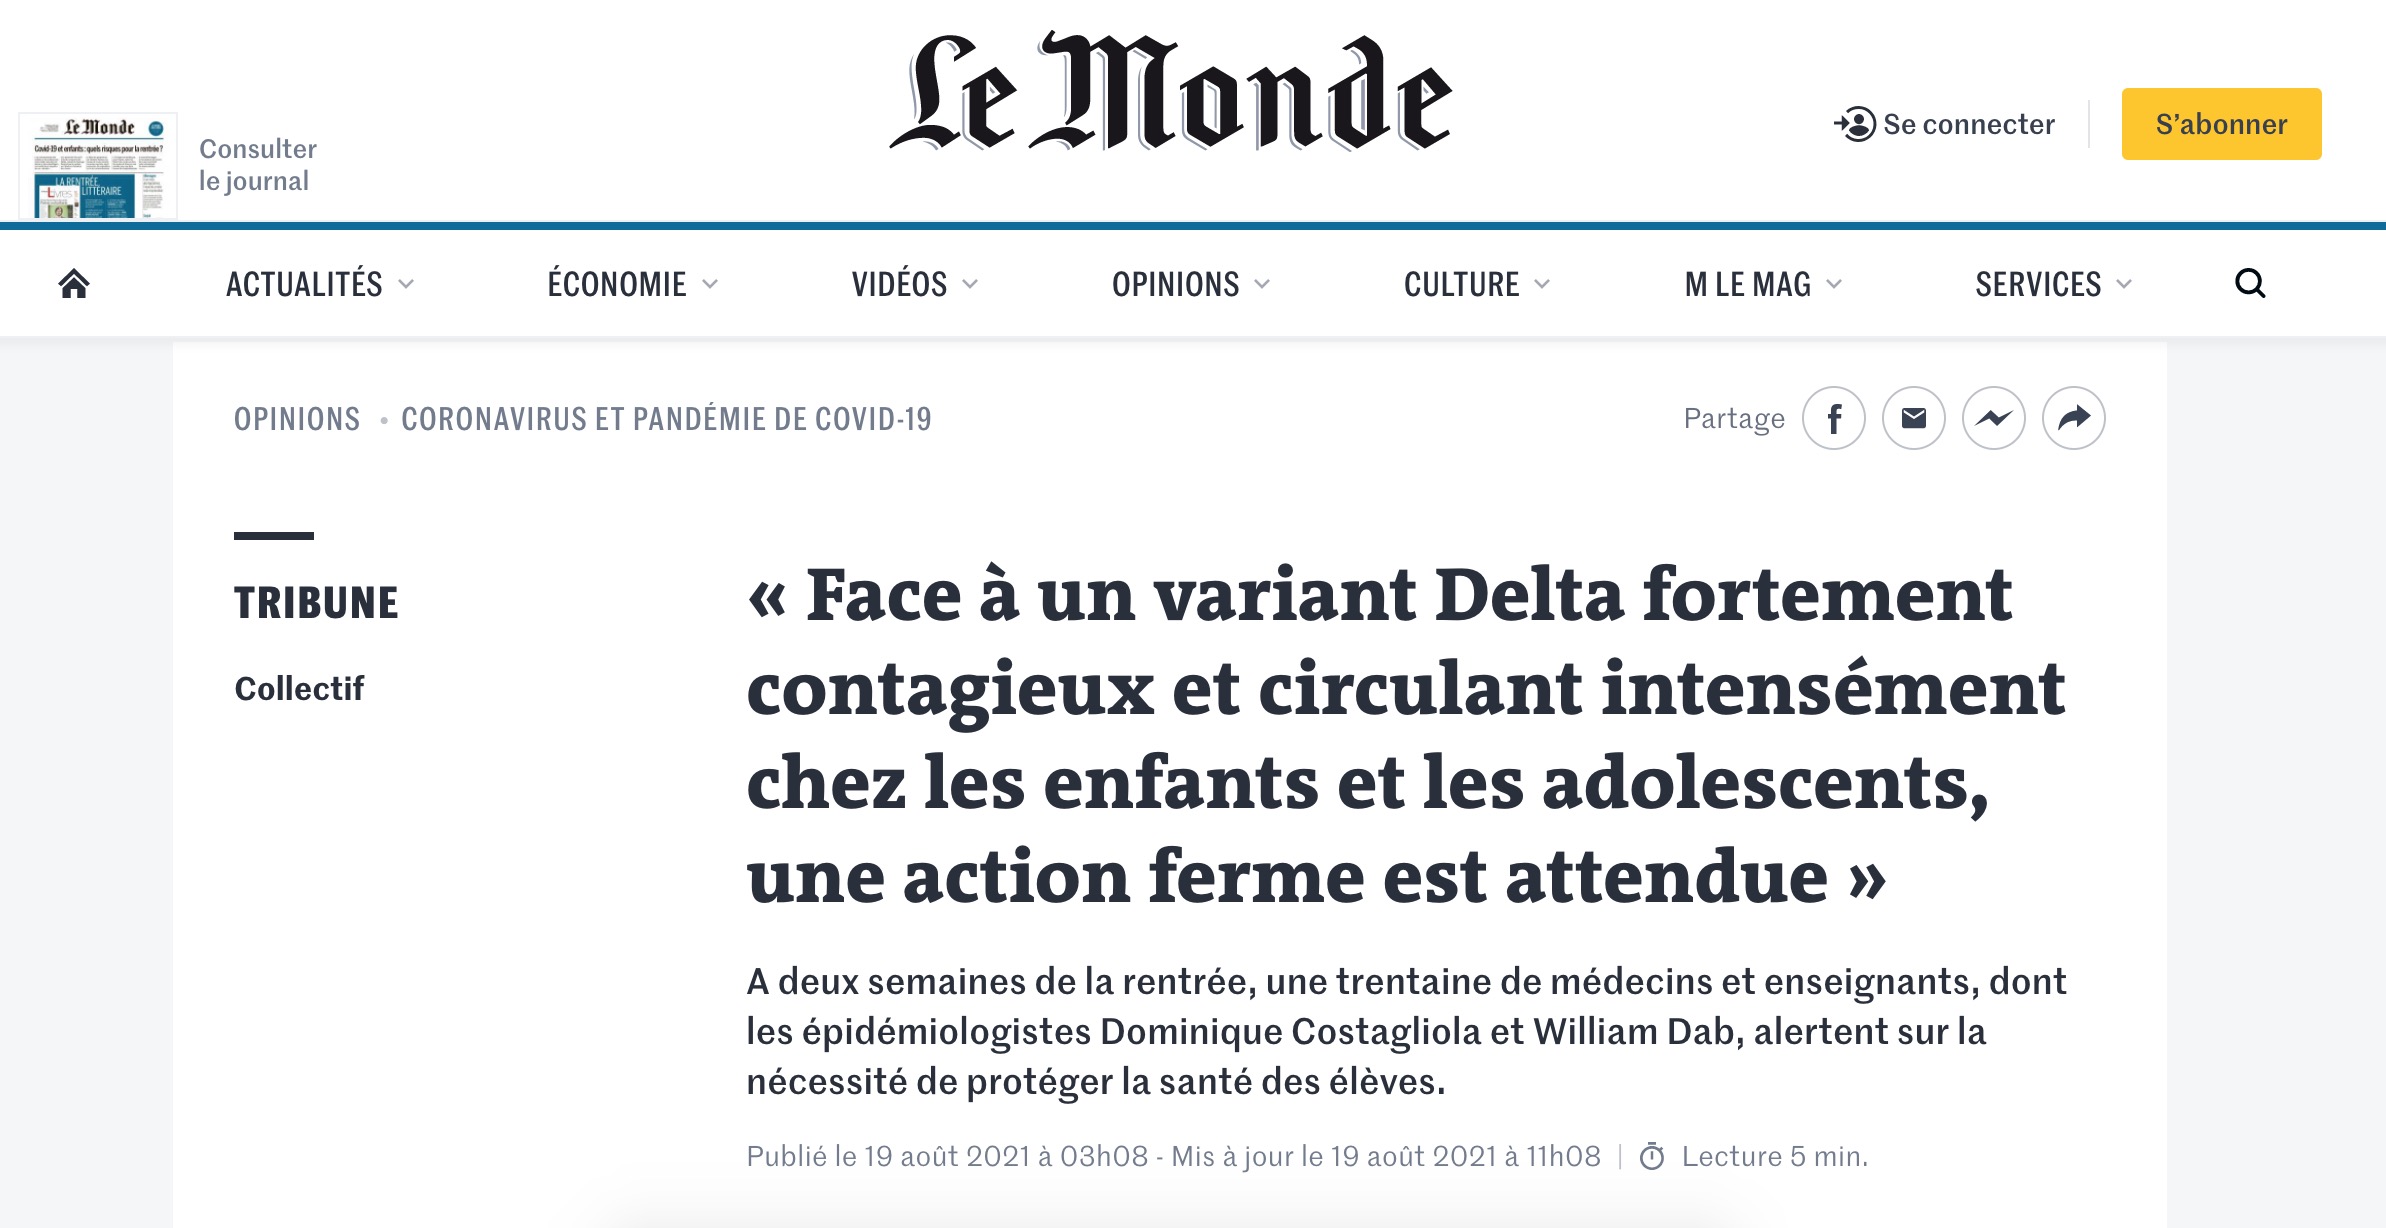Open the journal front page thumbnail
The height and width of the screenshot is (1228, 2386).
point(98,166)
